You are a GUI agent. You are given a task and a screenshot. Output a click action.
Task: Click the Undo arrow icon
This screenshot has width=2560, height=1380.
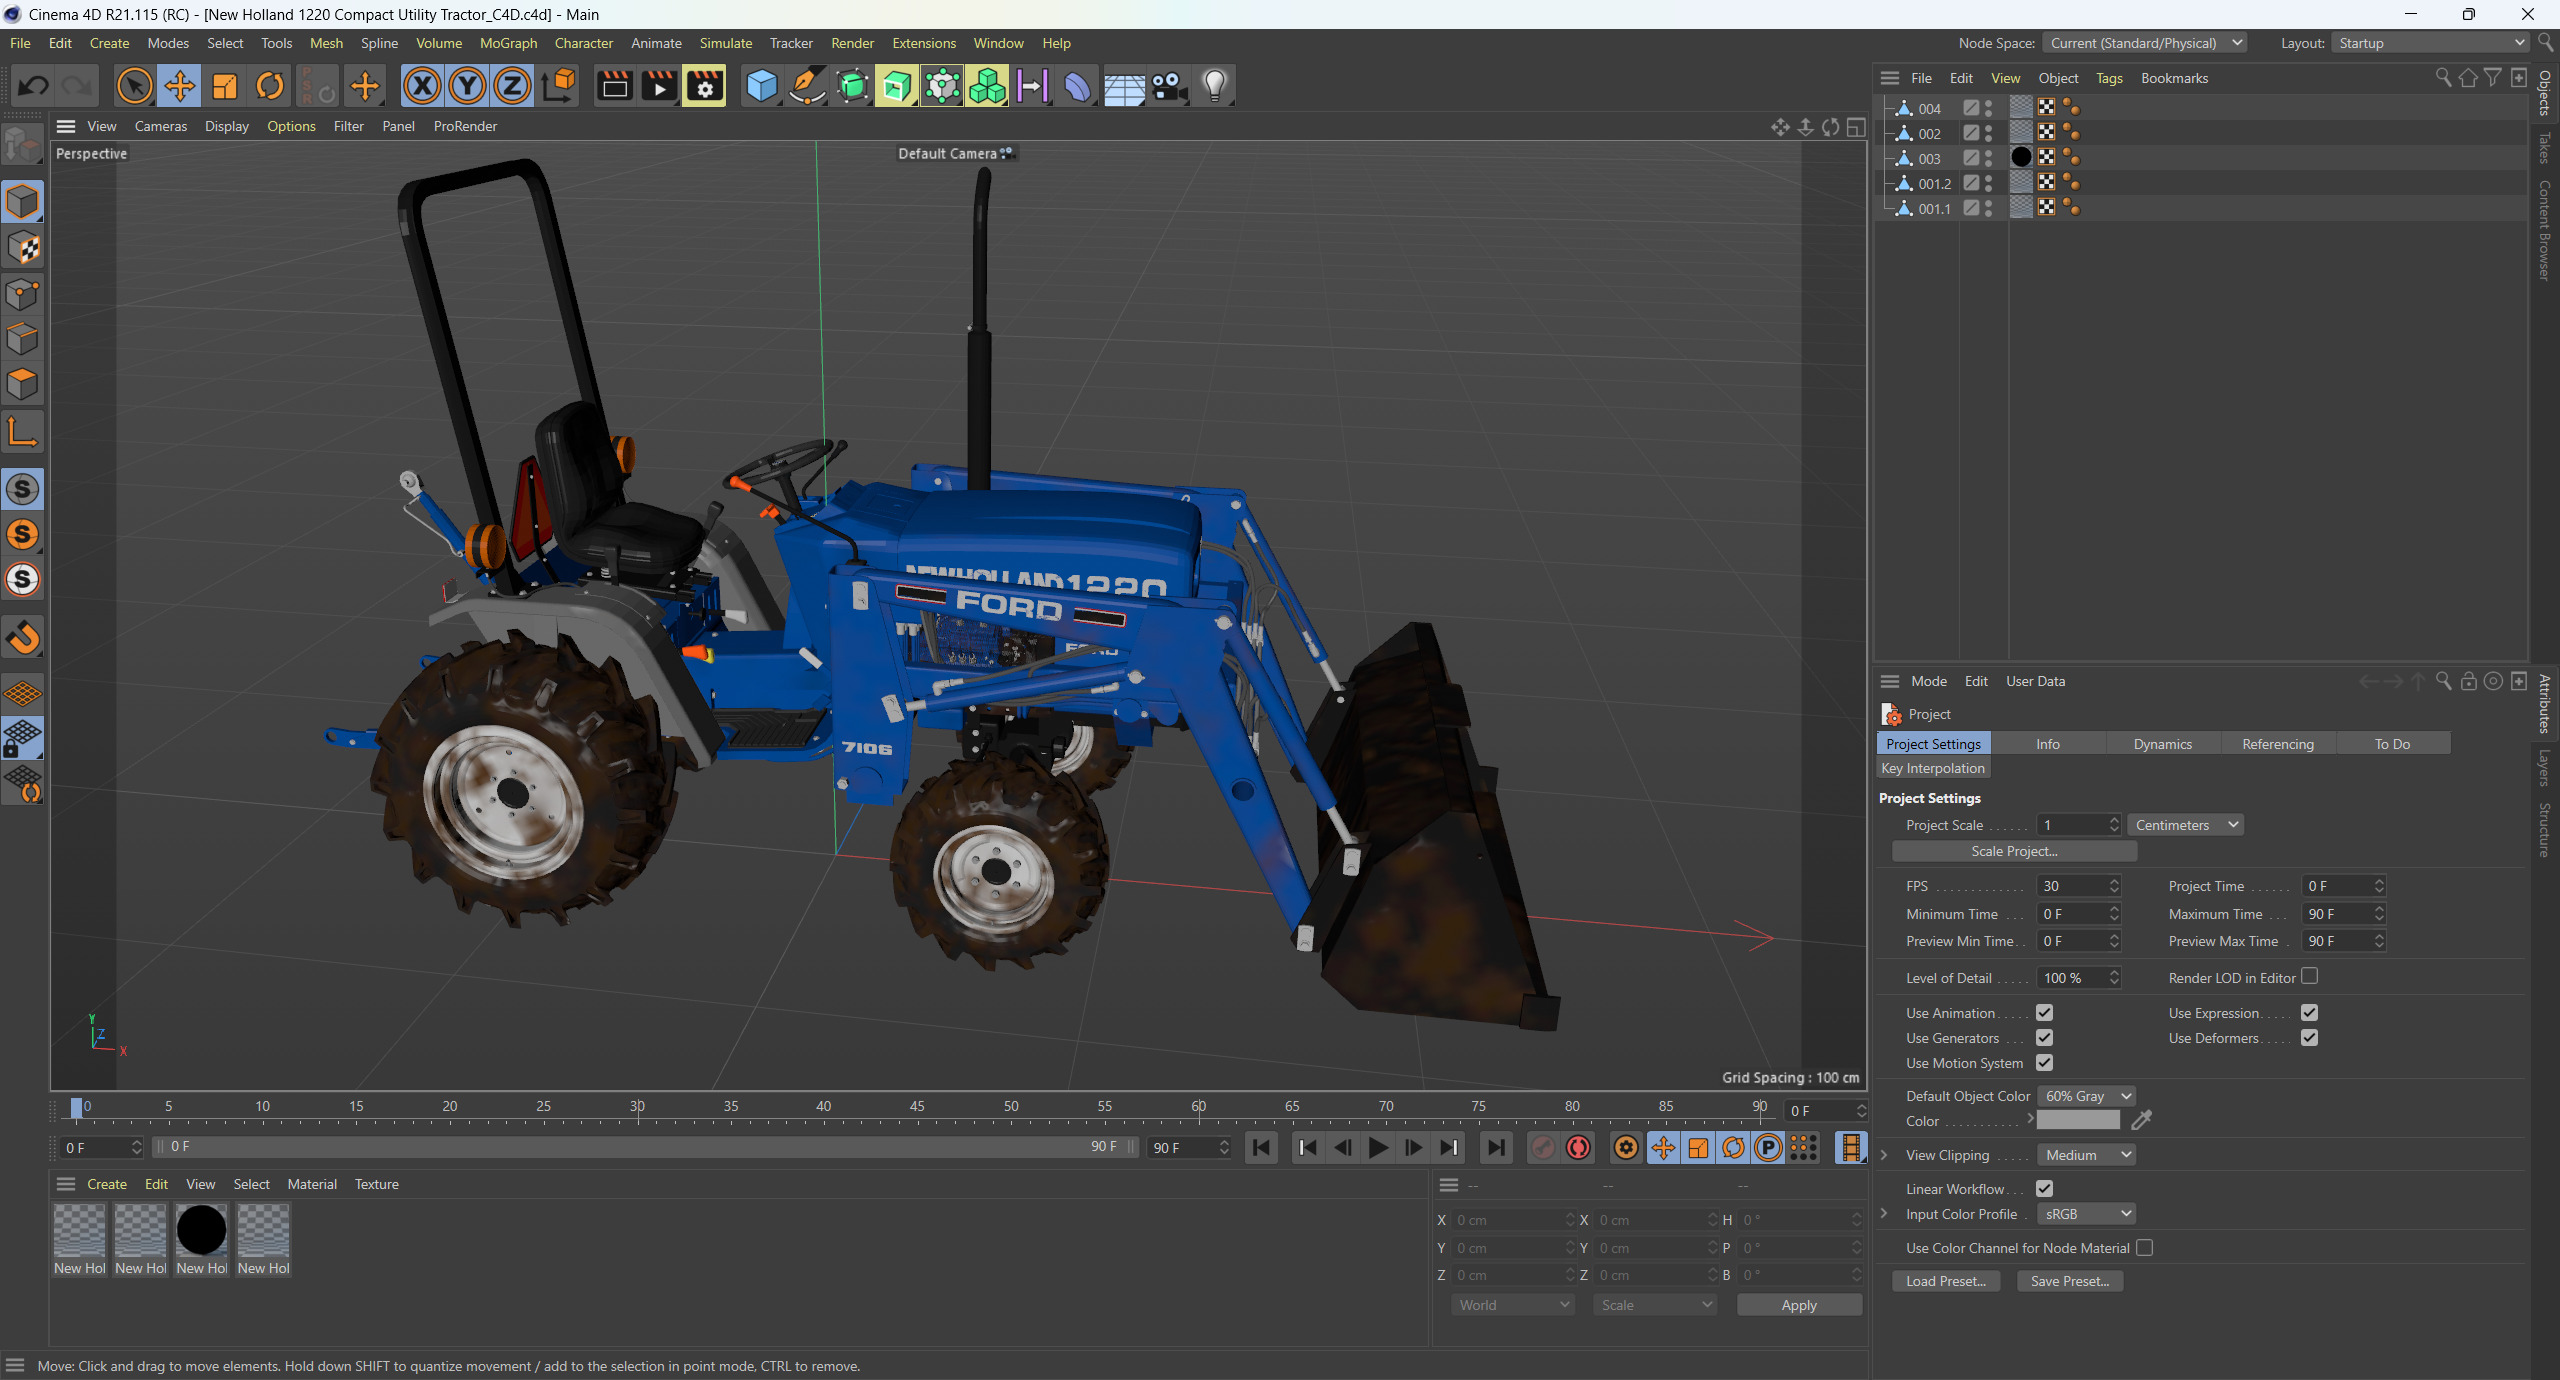click(x=33, y=86)
